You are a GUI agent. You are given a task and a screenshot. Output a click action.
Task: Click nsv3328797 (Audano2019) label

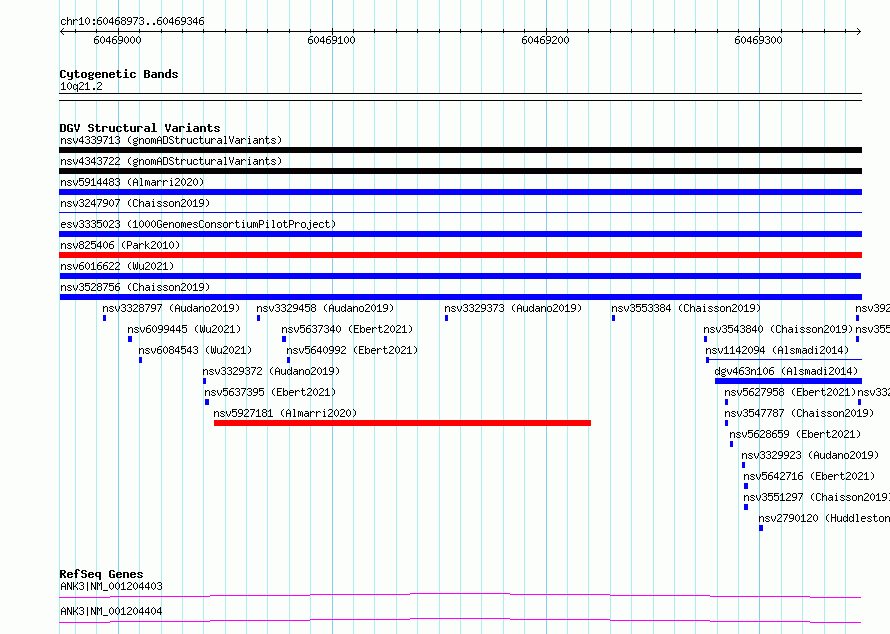pyautogui.click(x=171, y=308)
